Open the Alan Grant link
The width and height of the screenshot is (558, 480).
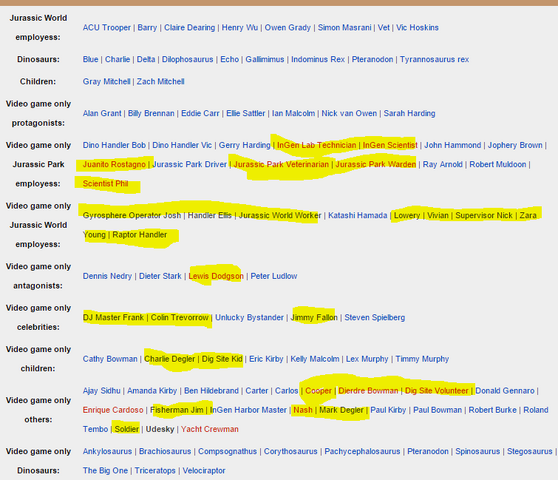click(x=102, y=114)
